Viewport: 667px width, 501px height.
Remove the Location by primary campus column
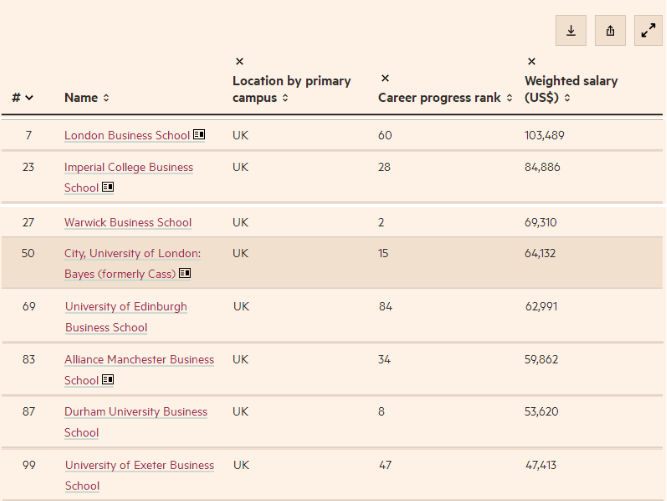coord(239,62)
